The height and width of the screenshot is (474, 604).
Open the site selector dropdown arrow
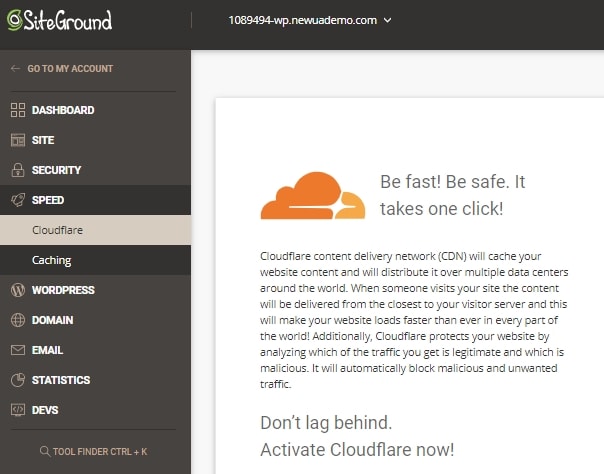tap(388, 20)
